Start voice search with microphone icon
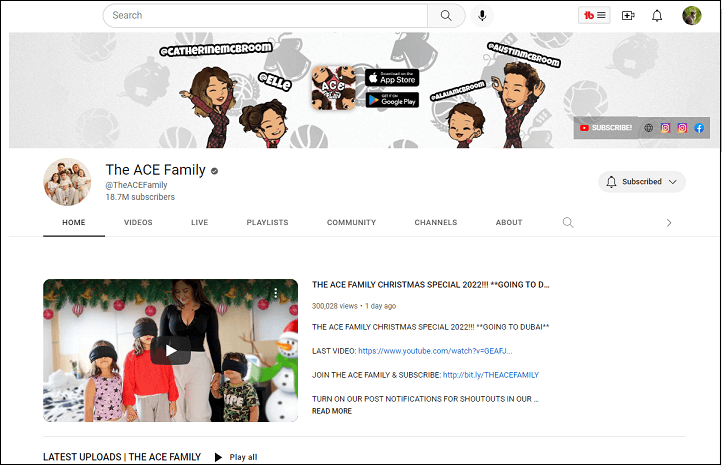The width and height of the screenshot is (722, 467). point(482,16)
